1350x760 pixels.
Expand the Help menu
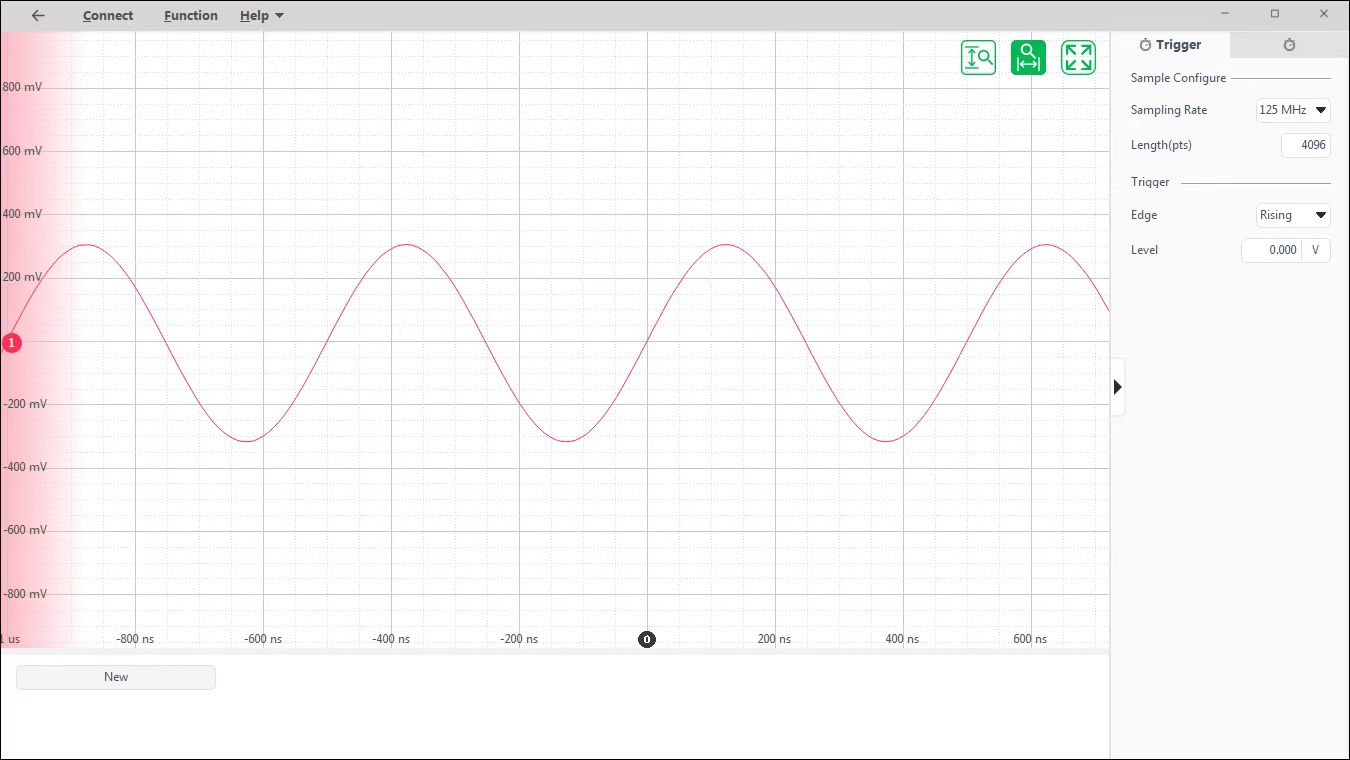click(x=262, y=15)
